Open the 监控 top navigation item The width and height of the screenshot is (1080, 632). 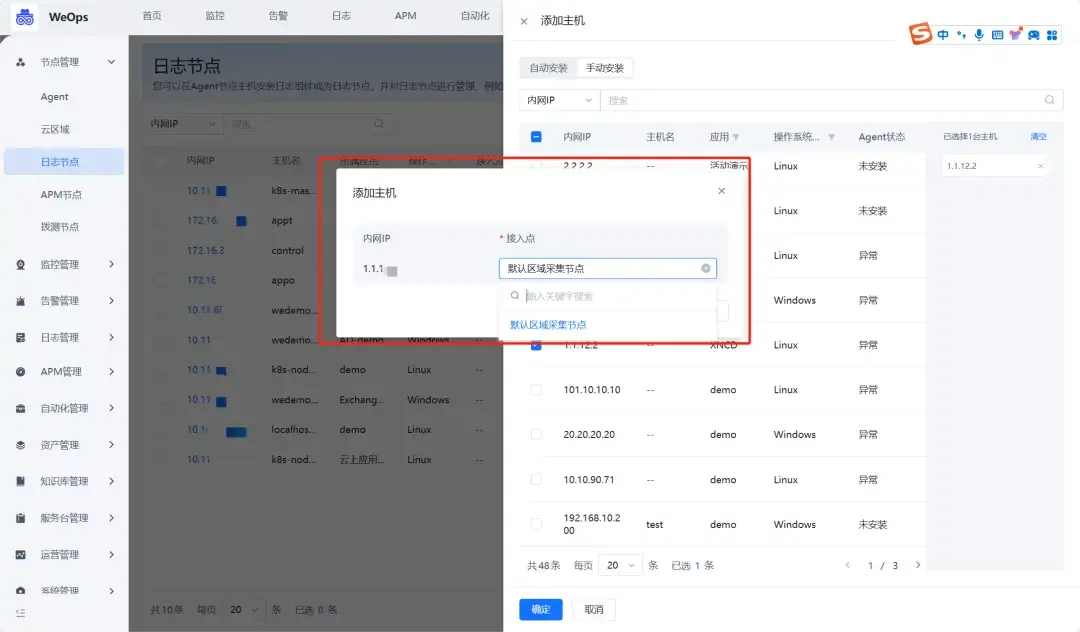point(215,16)
